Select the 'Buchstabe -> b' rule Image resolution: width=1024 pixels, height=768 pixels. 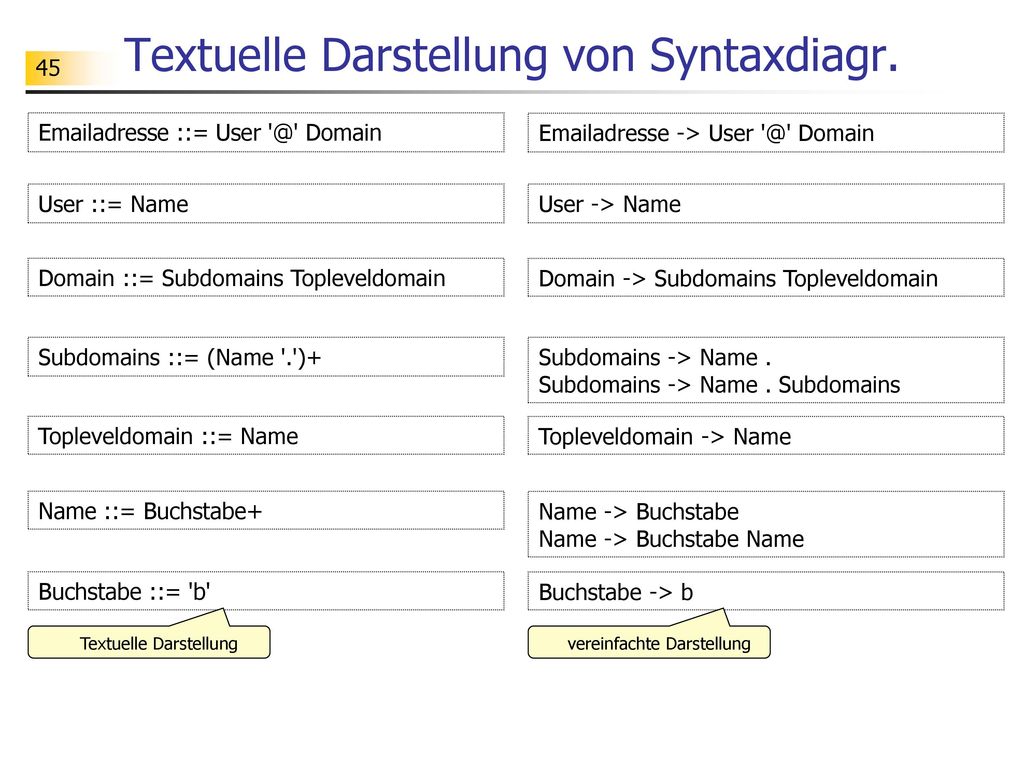pyautogui.click(x=766, y=591)
